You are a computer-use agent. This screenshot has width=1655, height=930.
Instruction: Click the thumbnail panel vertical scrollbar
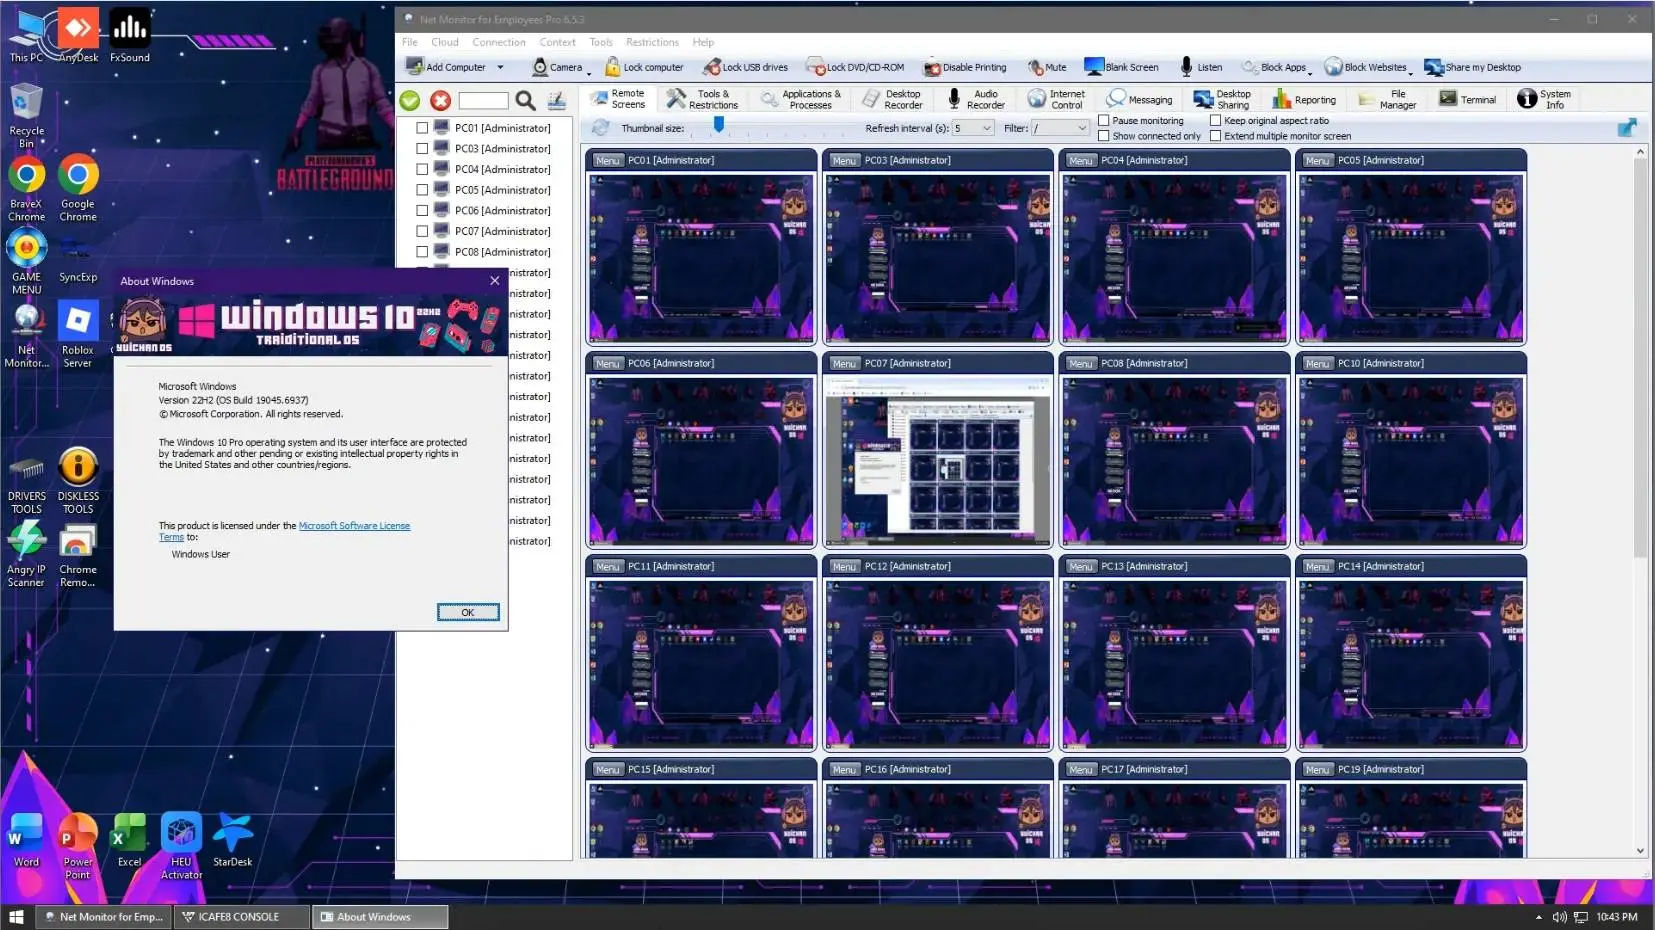click(1640, 502)
